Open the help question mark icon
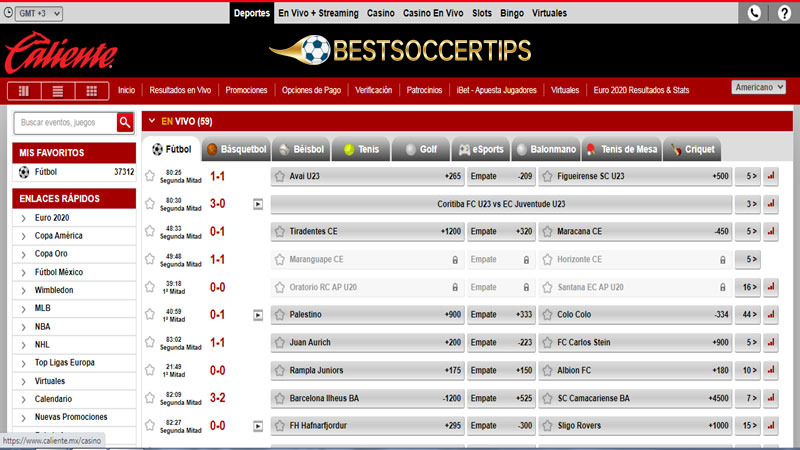The image size is (800, 450). pyautogui.click(x=785, y=13)
